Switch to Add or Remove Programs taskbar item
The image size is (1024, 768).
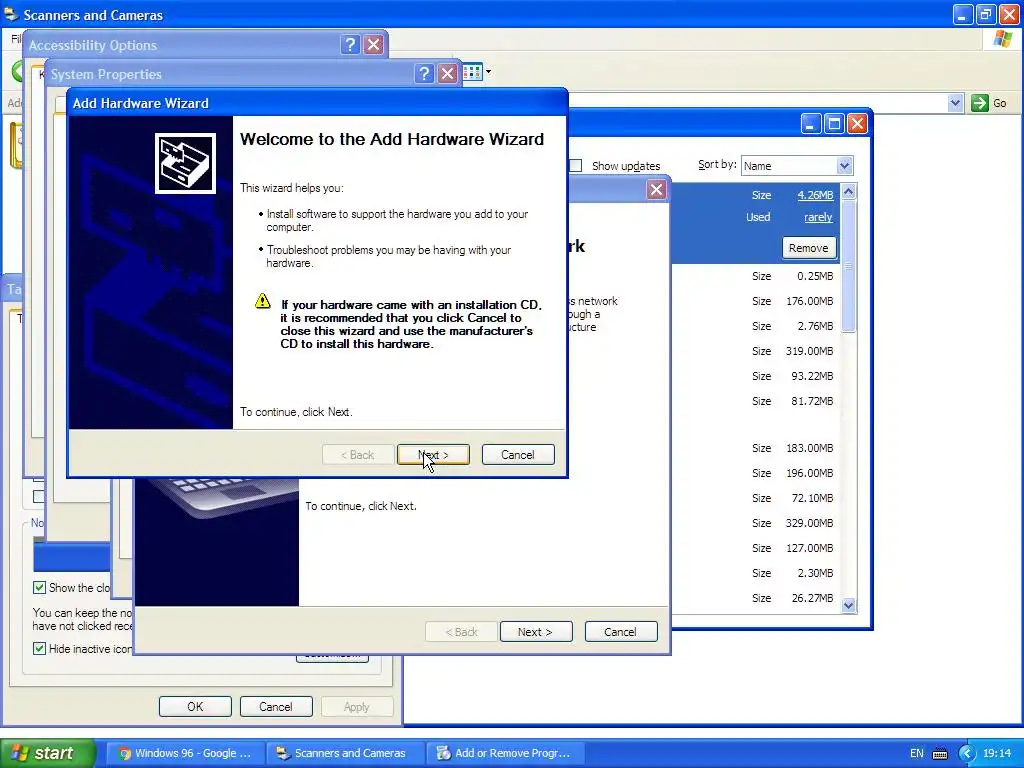point(506,753)
